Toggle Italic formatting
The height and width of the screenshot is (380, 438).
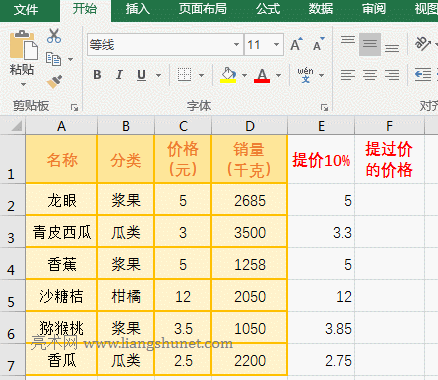tap(119, 75)
